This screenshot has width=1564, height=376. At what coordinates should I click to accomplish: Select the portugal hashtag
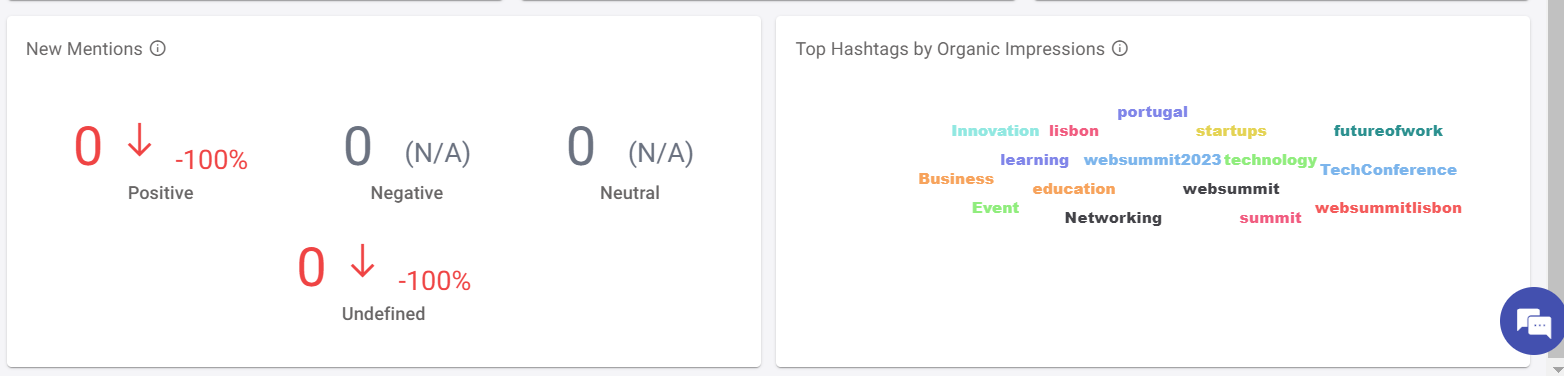click(1152, 112)
